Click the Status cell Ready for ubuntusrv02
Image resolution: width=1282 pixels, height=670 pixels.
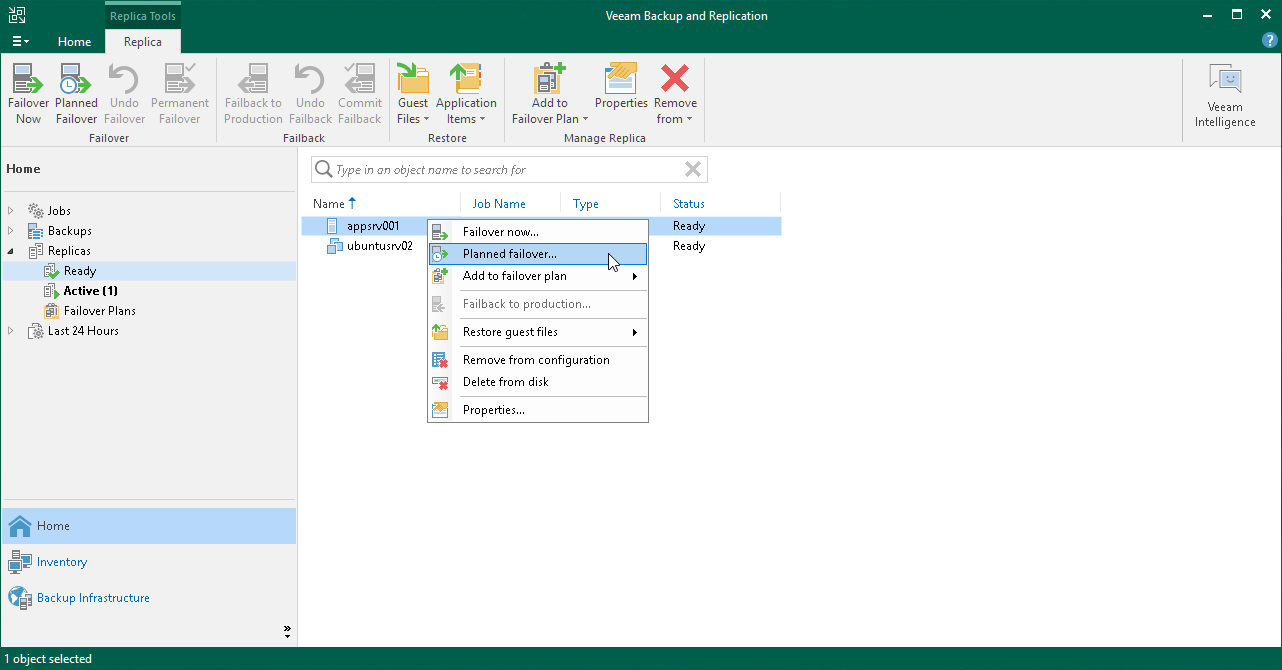(x=689, y=246)
